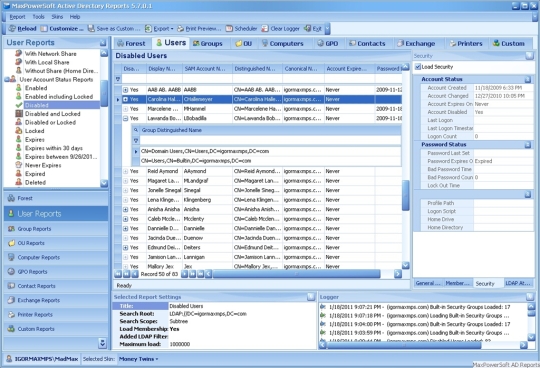Viewport: 540px width, 368px height.
Task: Expand the Edmund Deiters user row
Action: pos(126,248)
